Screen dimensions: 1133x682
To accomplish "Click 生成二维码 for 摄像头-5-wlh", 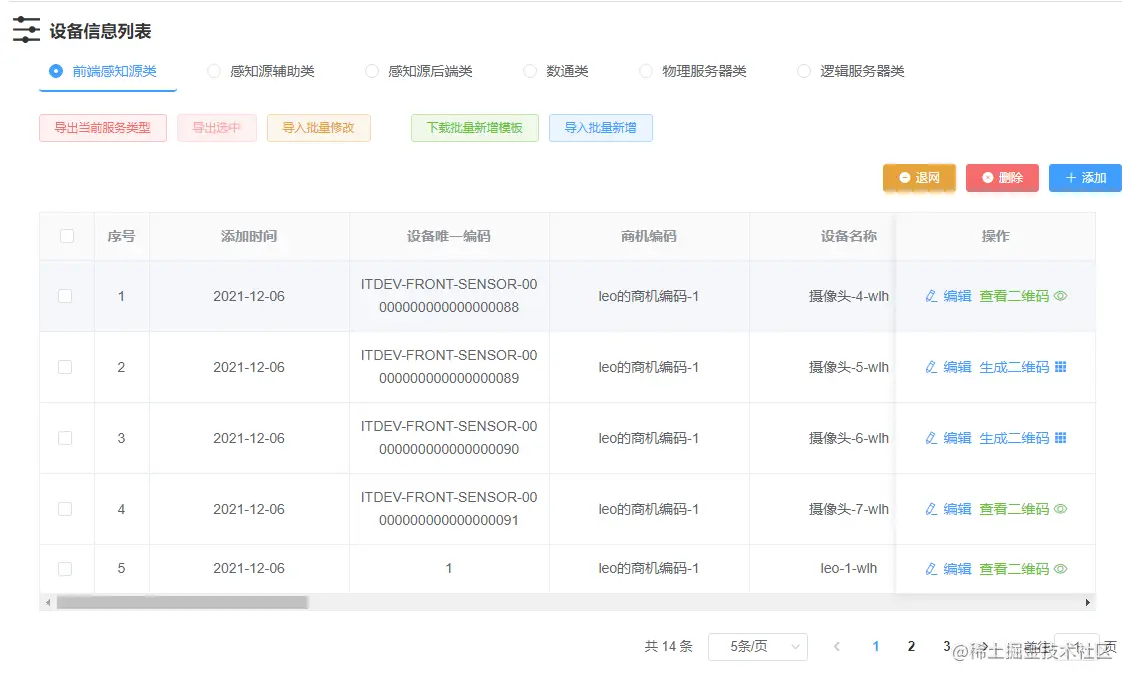I will [1014, 367].
